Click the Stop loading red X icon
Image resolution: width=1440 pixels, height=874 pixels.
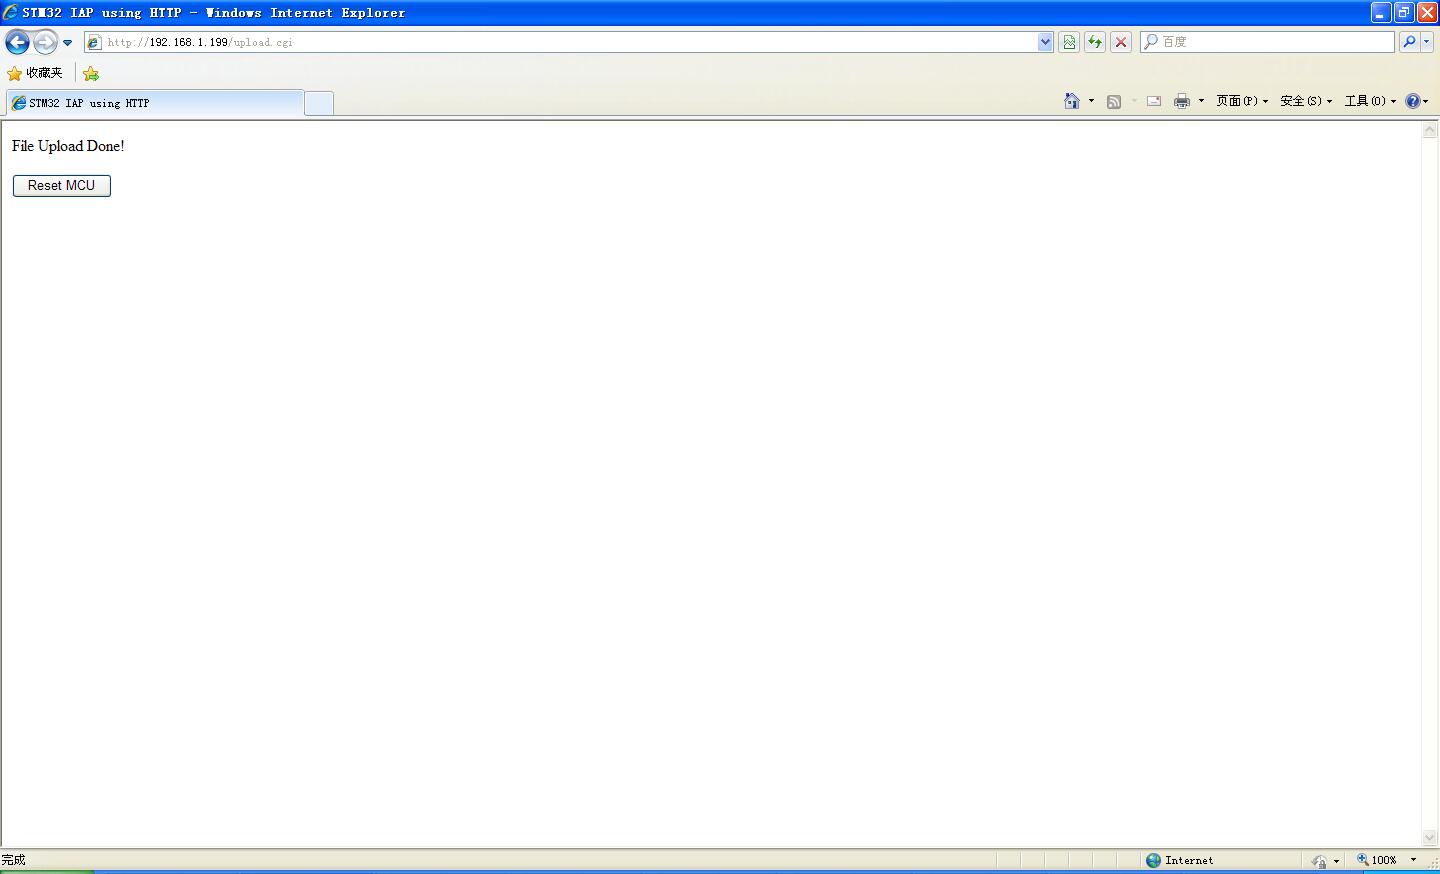[1121, 42]
